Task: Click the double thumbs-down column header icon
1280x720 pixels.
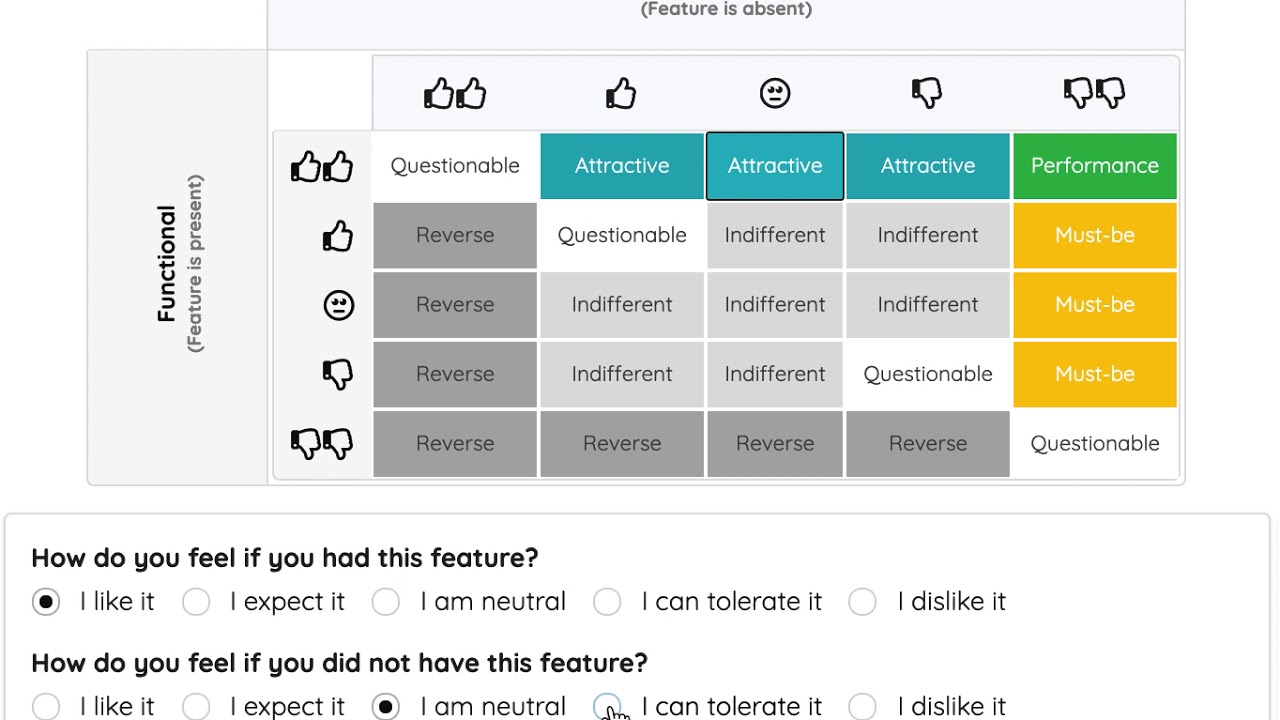Action: pos(1094,94)
